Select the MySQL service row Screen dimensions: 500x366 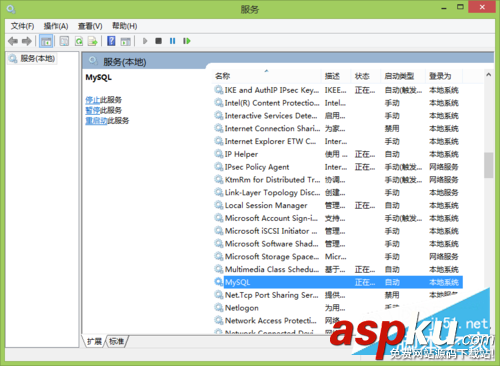click(x=338, y=282)
